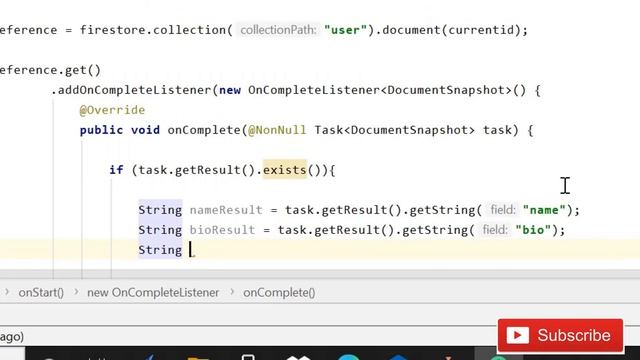This screenshot has height=360, width=640.
Task: Click the "user" string literal
Action: point(345,30)
